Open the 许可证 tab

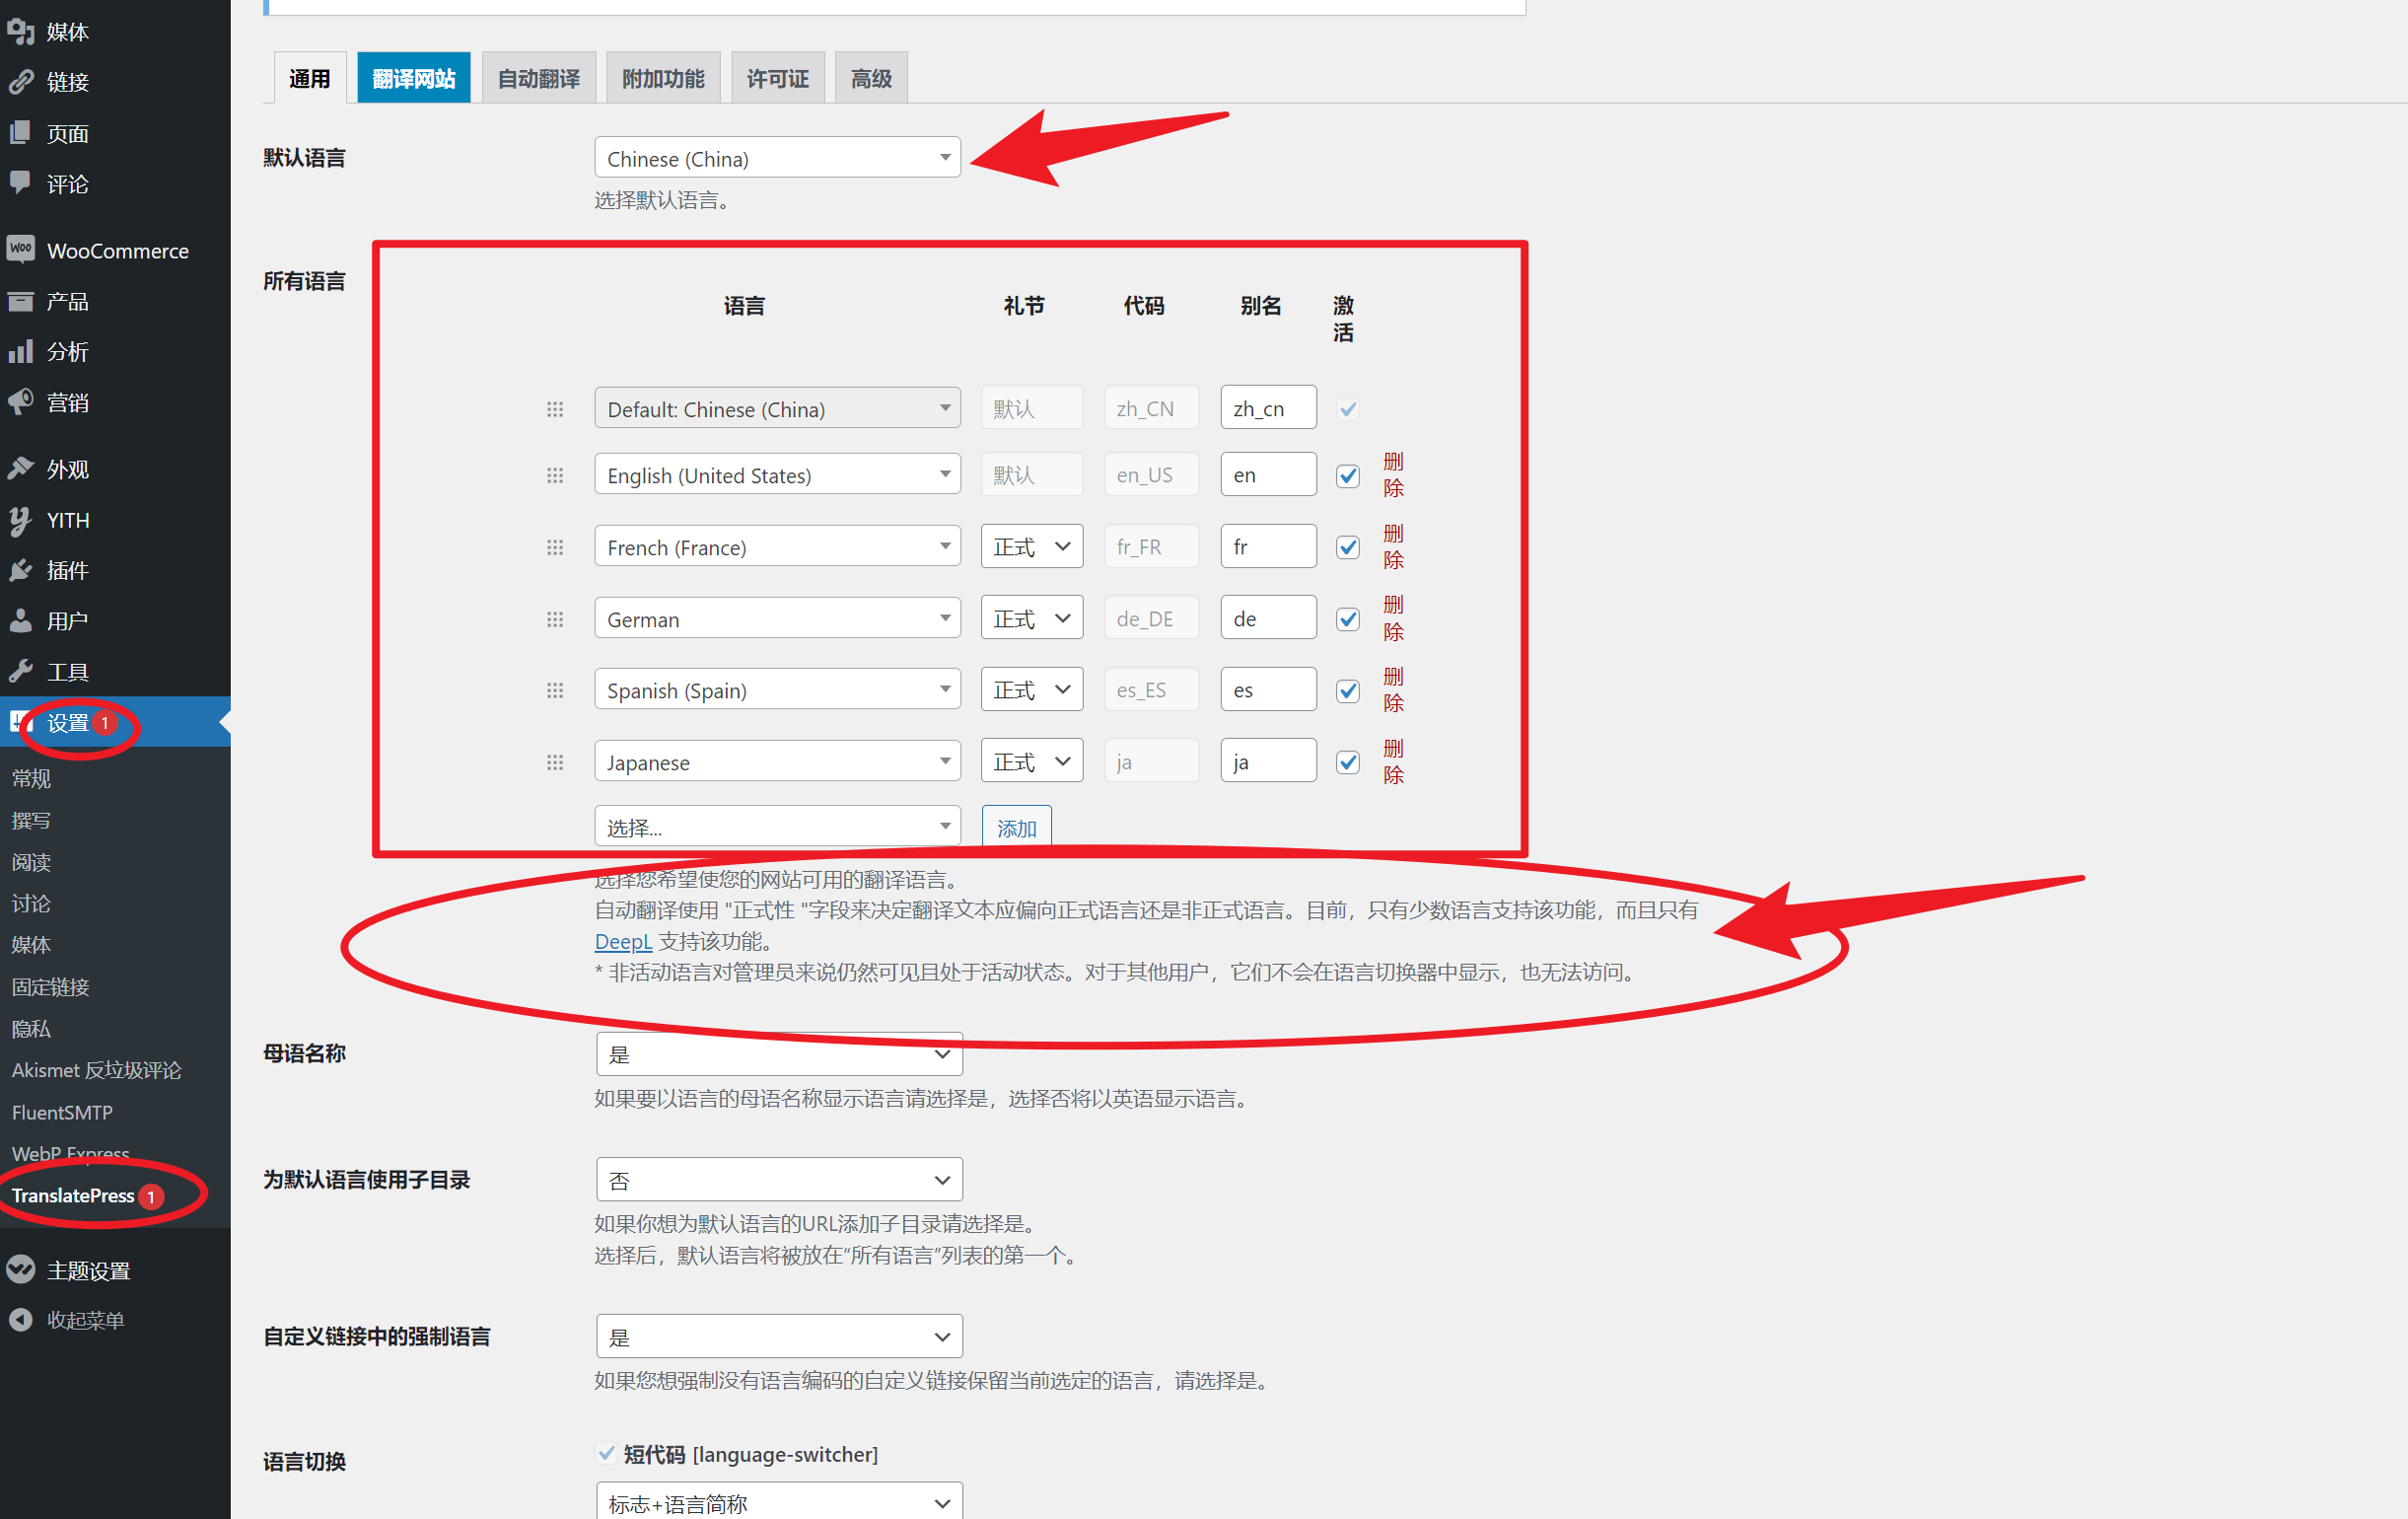[x=777, y=76]
